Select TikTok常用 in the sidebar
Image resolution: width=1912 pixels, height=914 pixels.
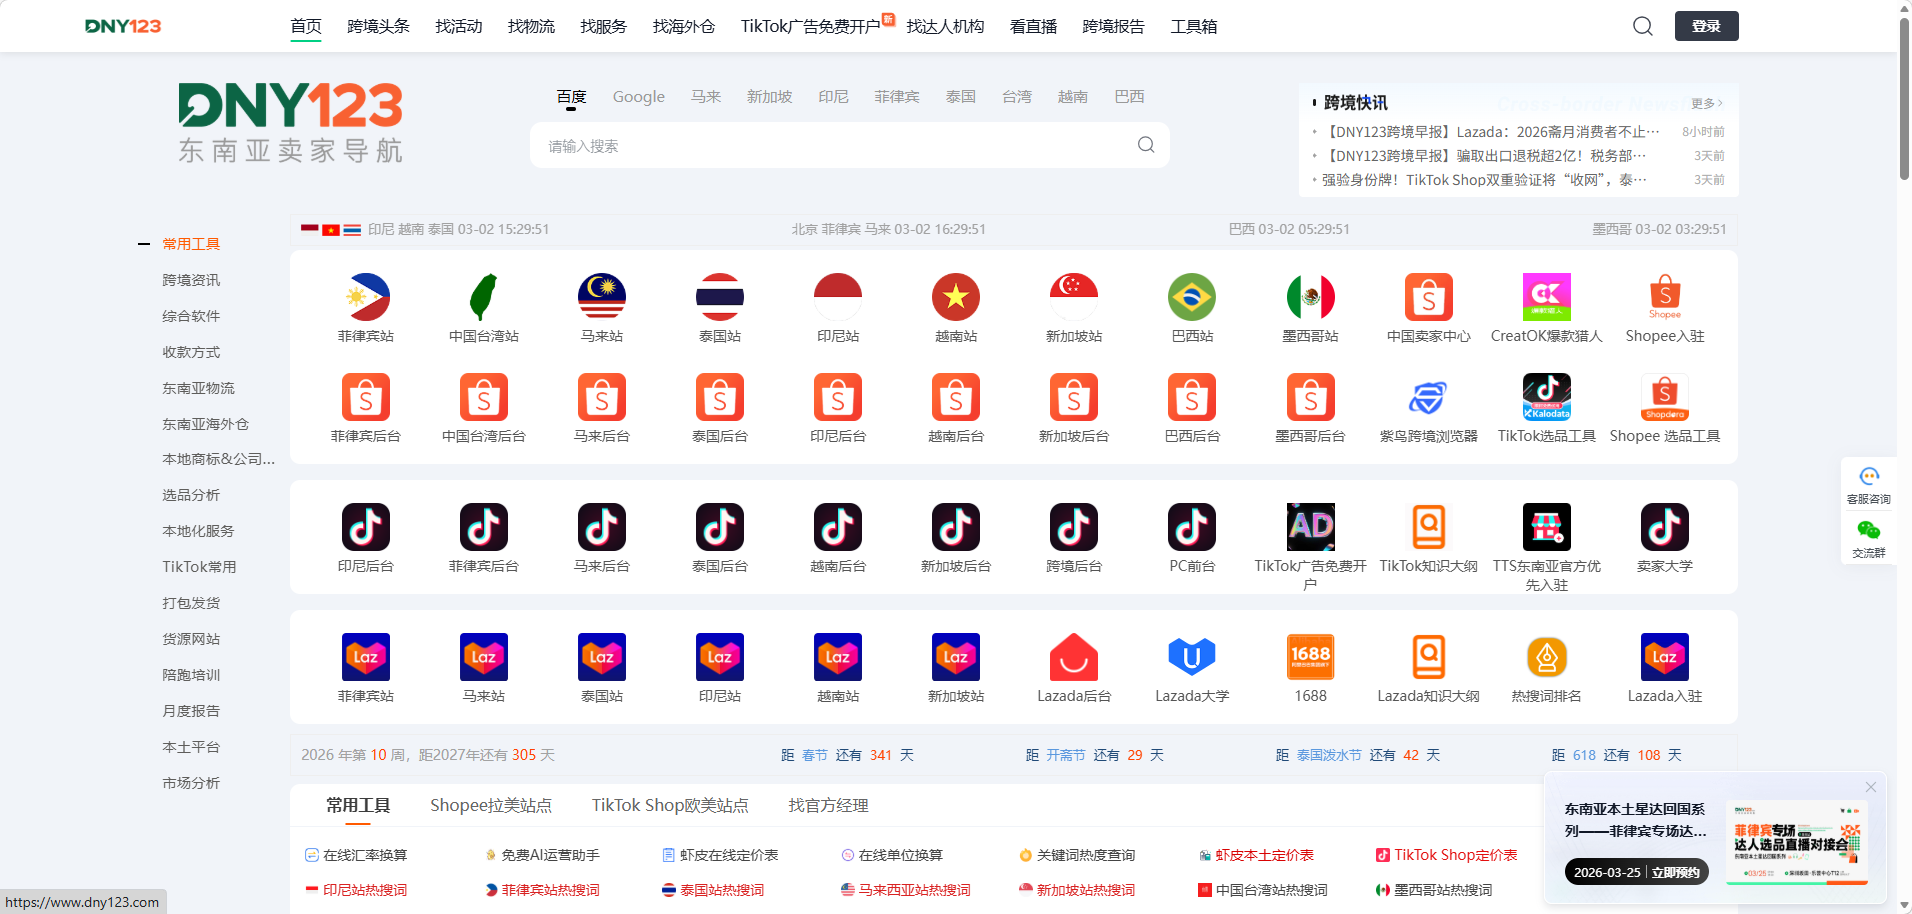(199, 567)
